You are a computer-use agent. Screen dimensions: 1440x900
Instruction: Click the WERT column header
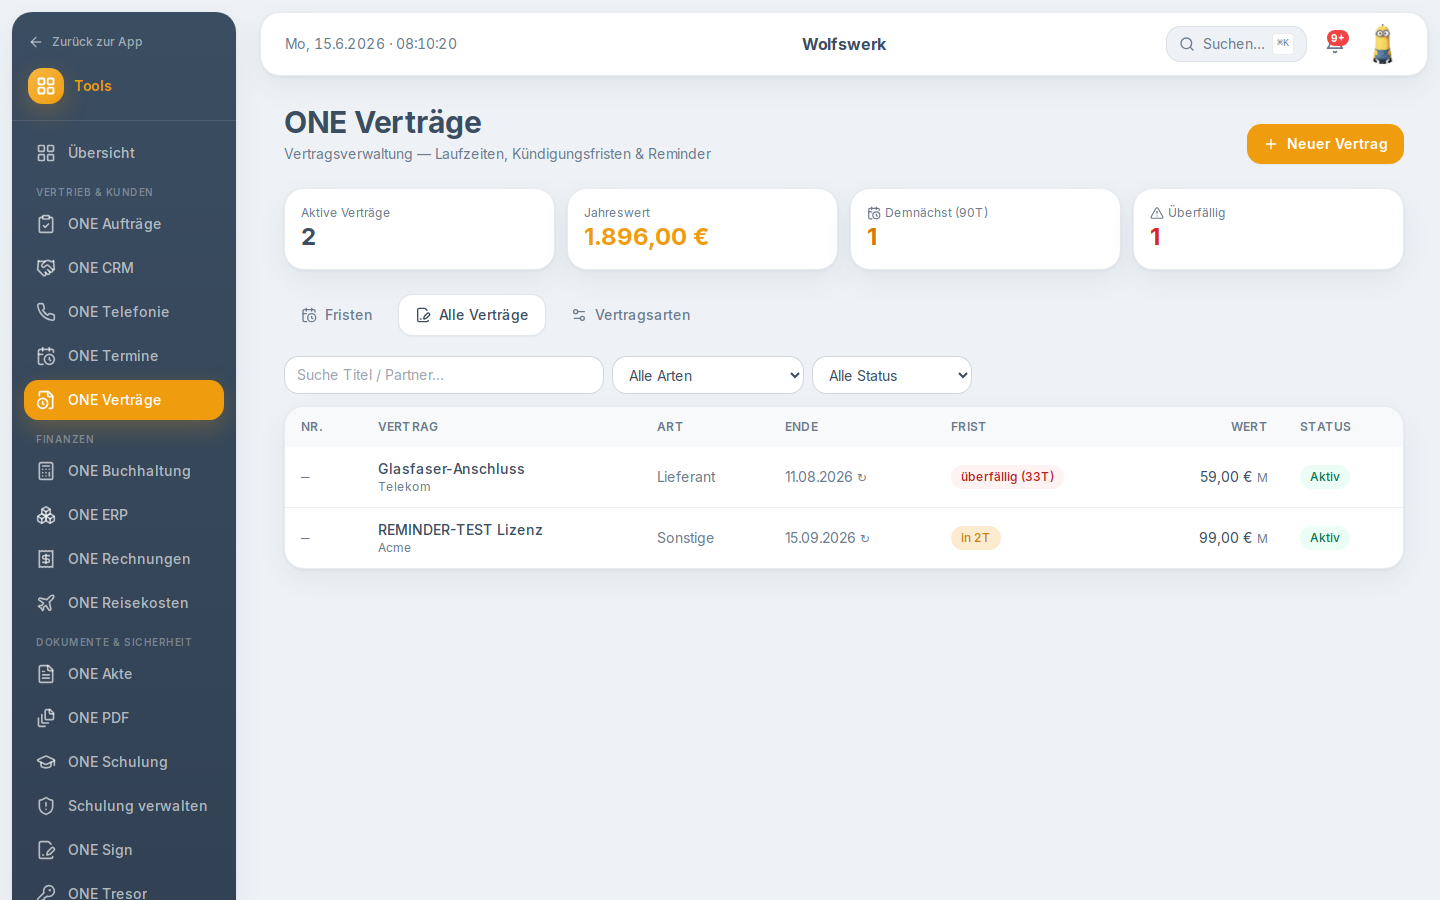click(x=1249, y=427)
